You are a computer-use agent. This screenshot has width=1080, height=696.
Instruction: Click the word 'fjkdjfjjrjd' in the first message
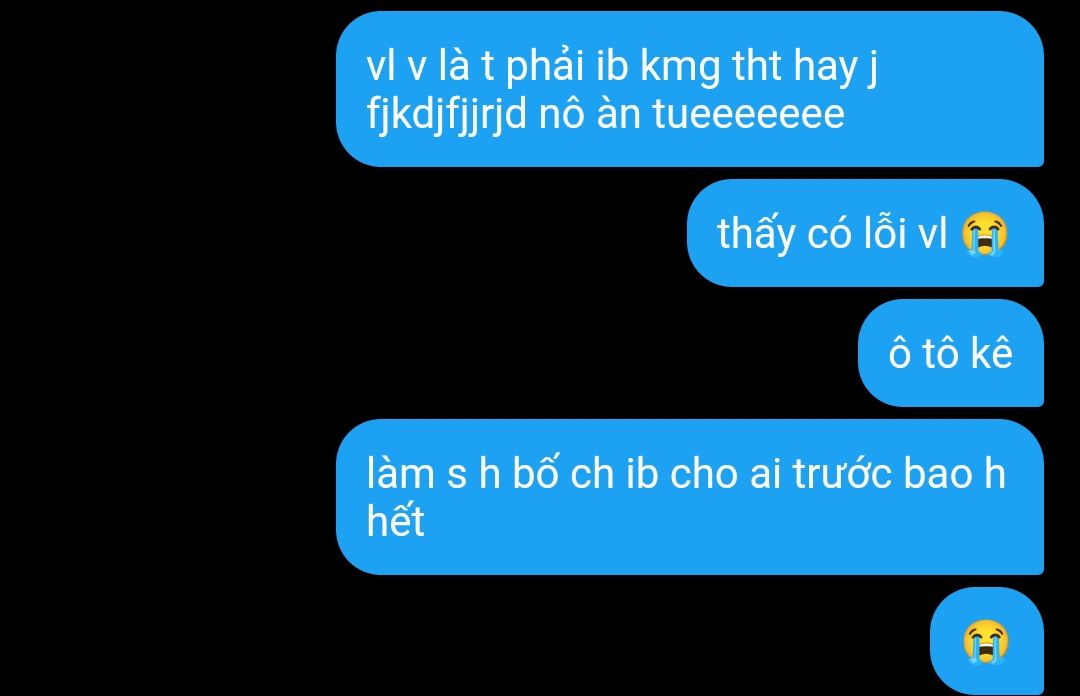point(447,114)
